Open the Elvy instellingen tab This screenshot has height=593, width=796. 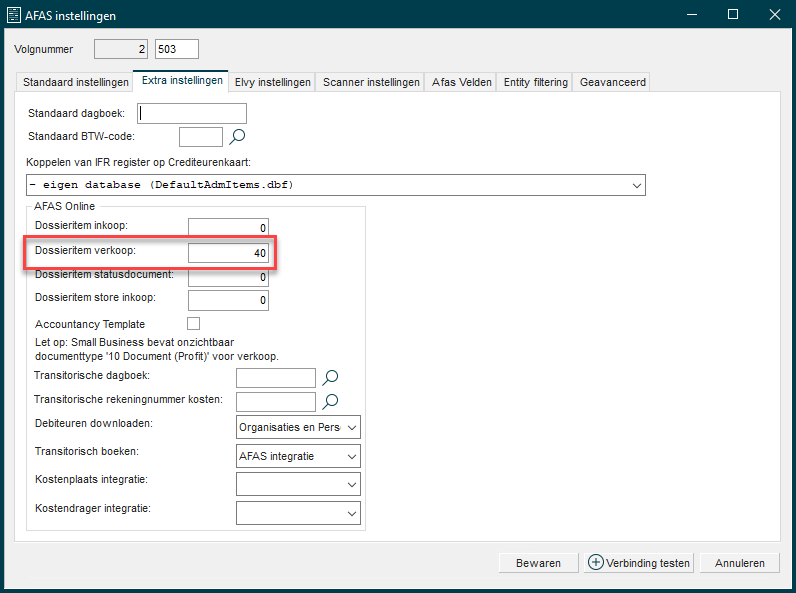click(273, 82)
